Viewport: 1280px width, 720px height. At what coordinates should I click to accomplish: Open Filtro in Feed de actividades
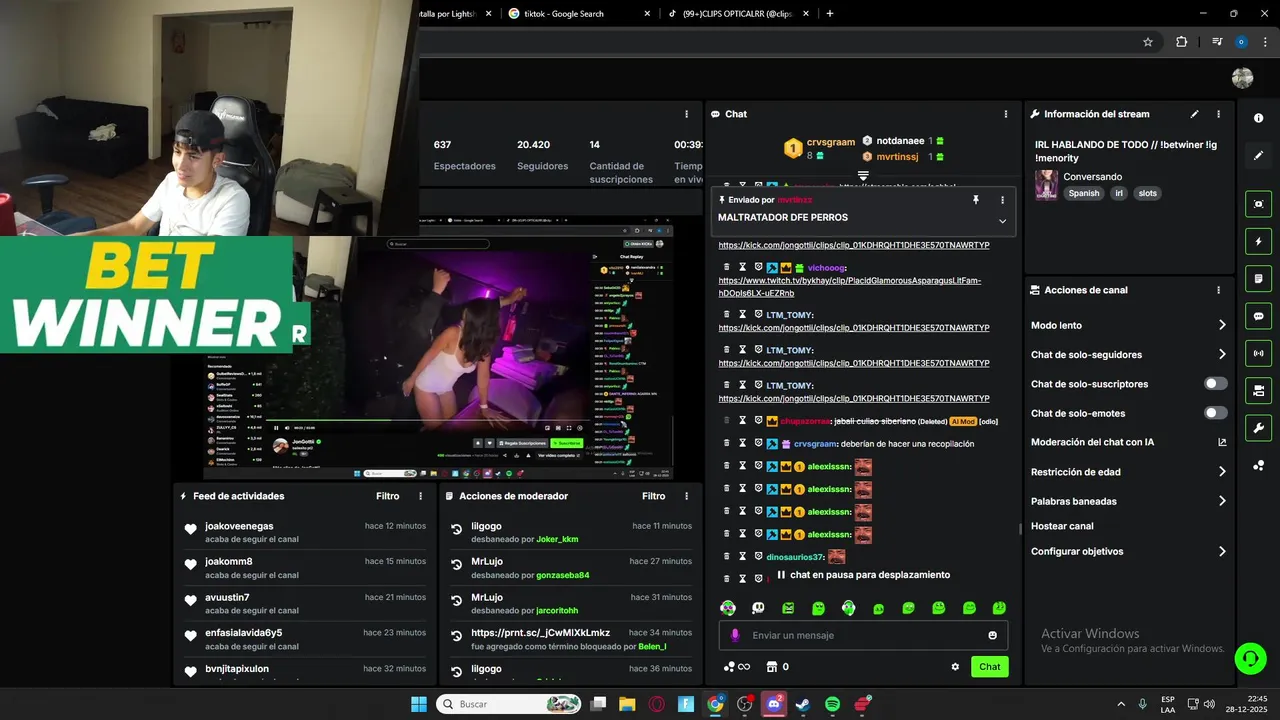(388, 496)
